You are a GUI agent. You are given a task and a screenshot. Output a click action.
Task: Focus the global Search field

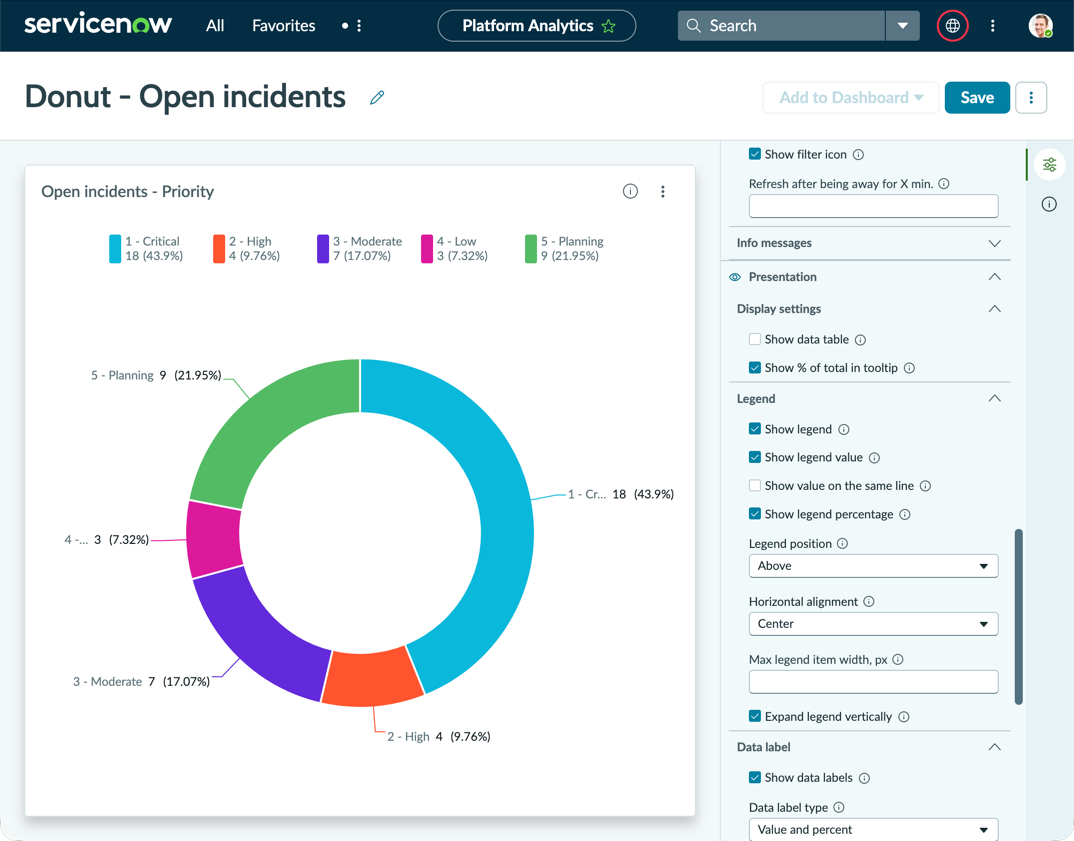[x=782, y=26]
